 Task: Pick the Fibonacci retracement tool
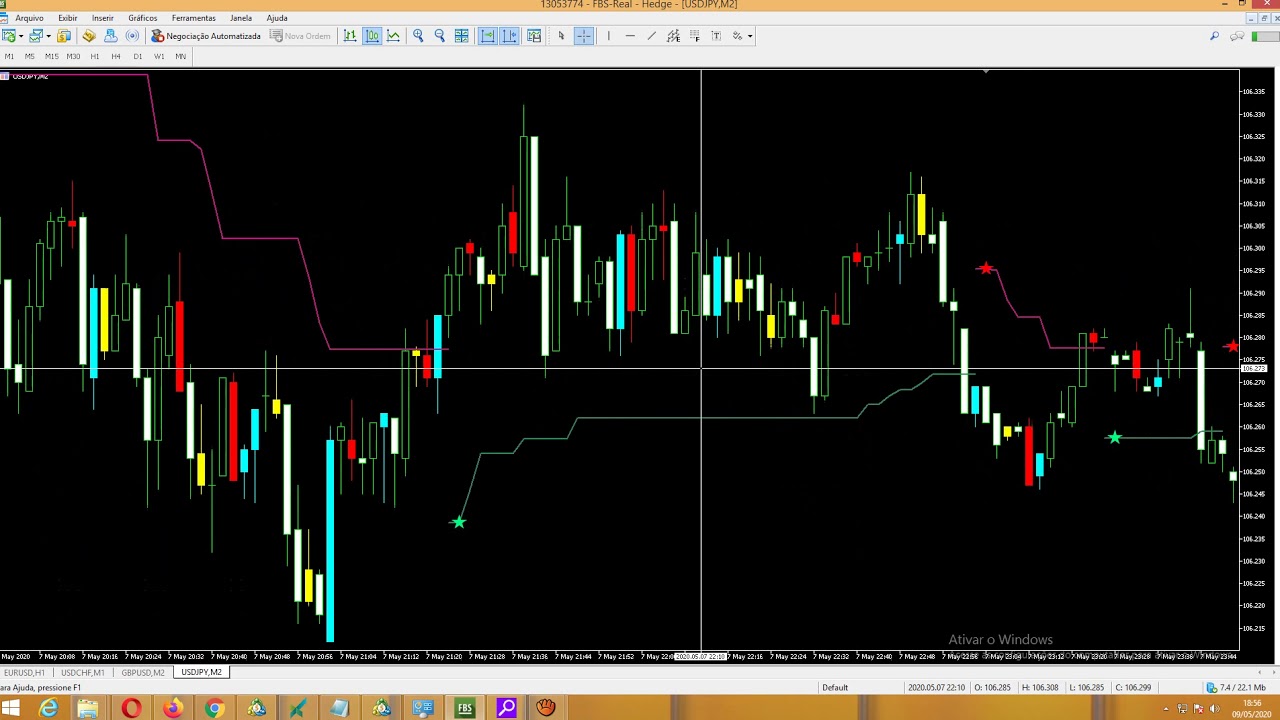point(694,36)
